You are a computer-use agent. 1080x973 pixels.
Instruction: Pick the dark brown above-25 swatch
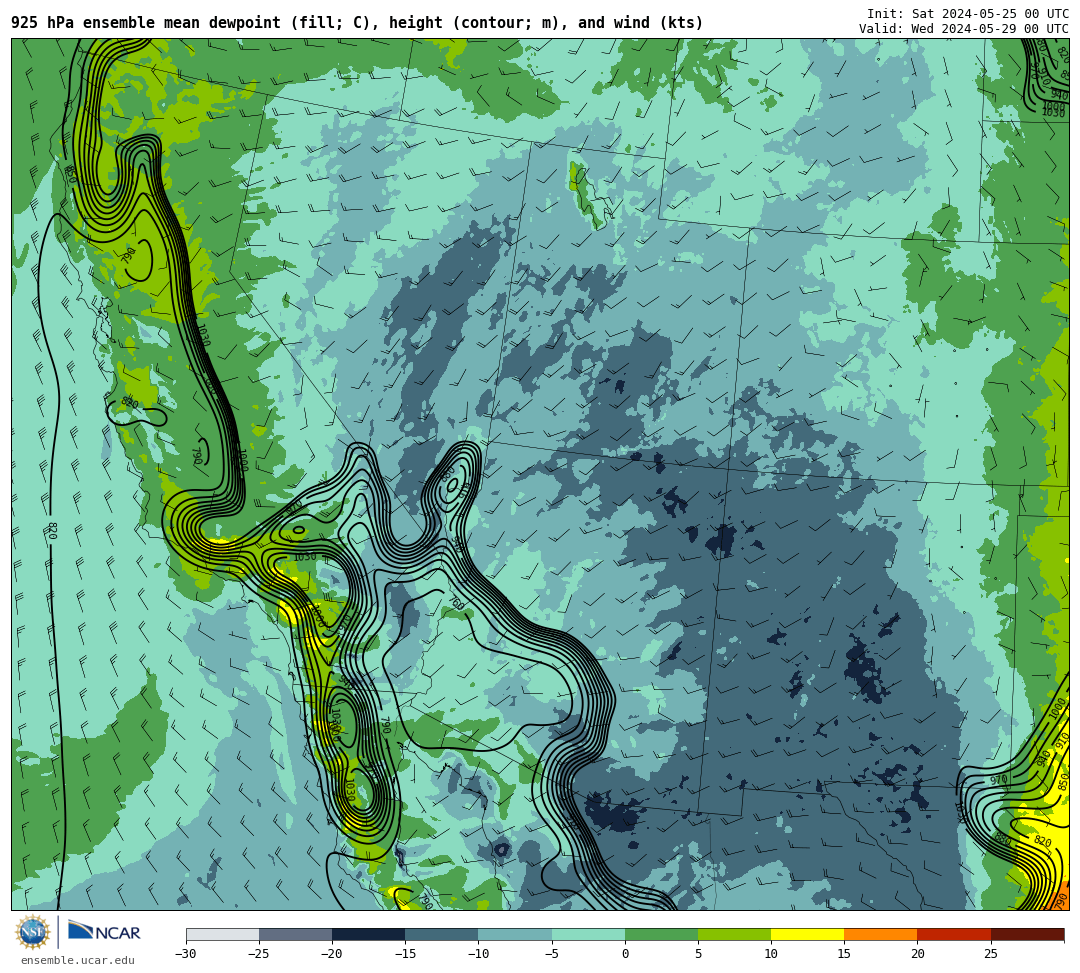coord(1027,934)
